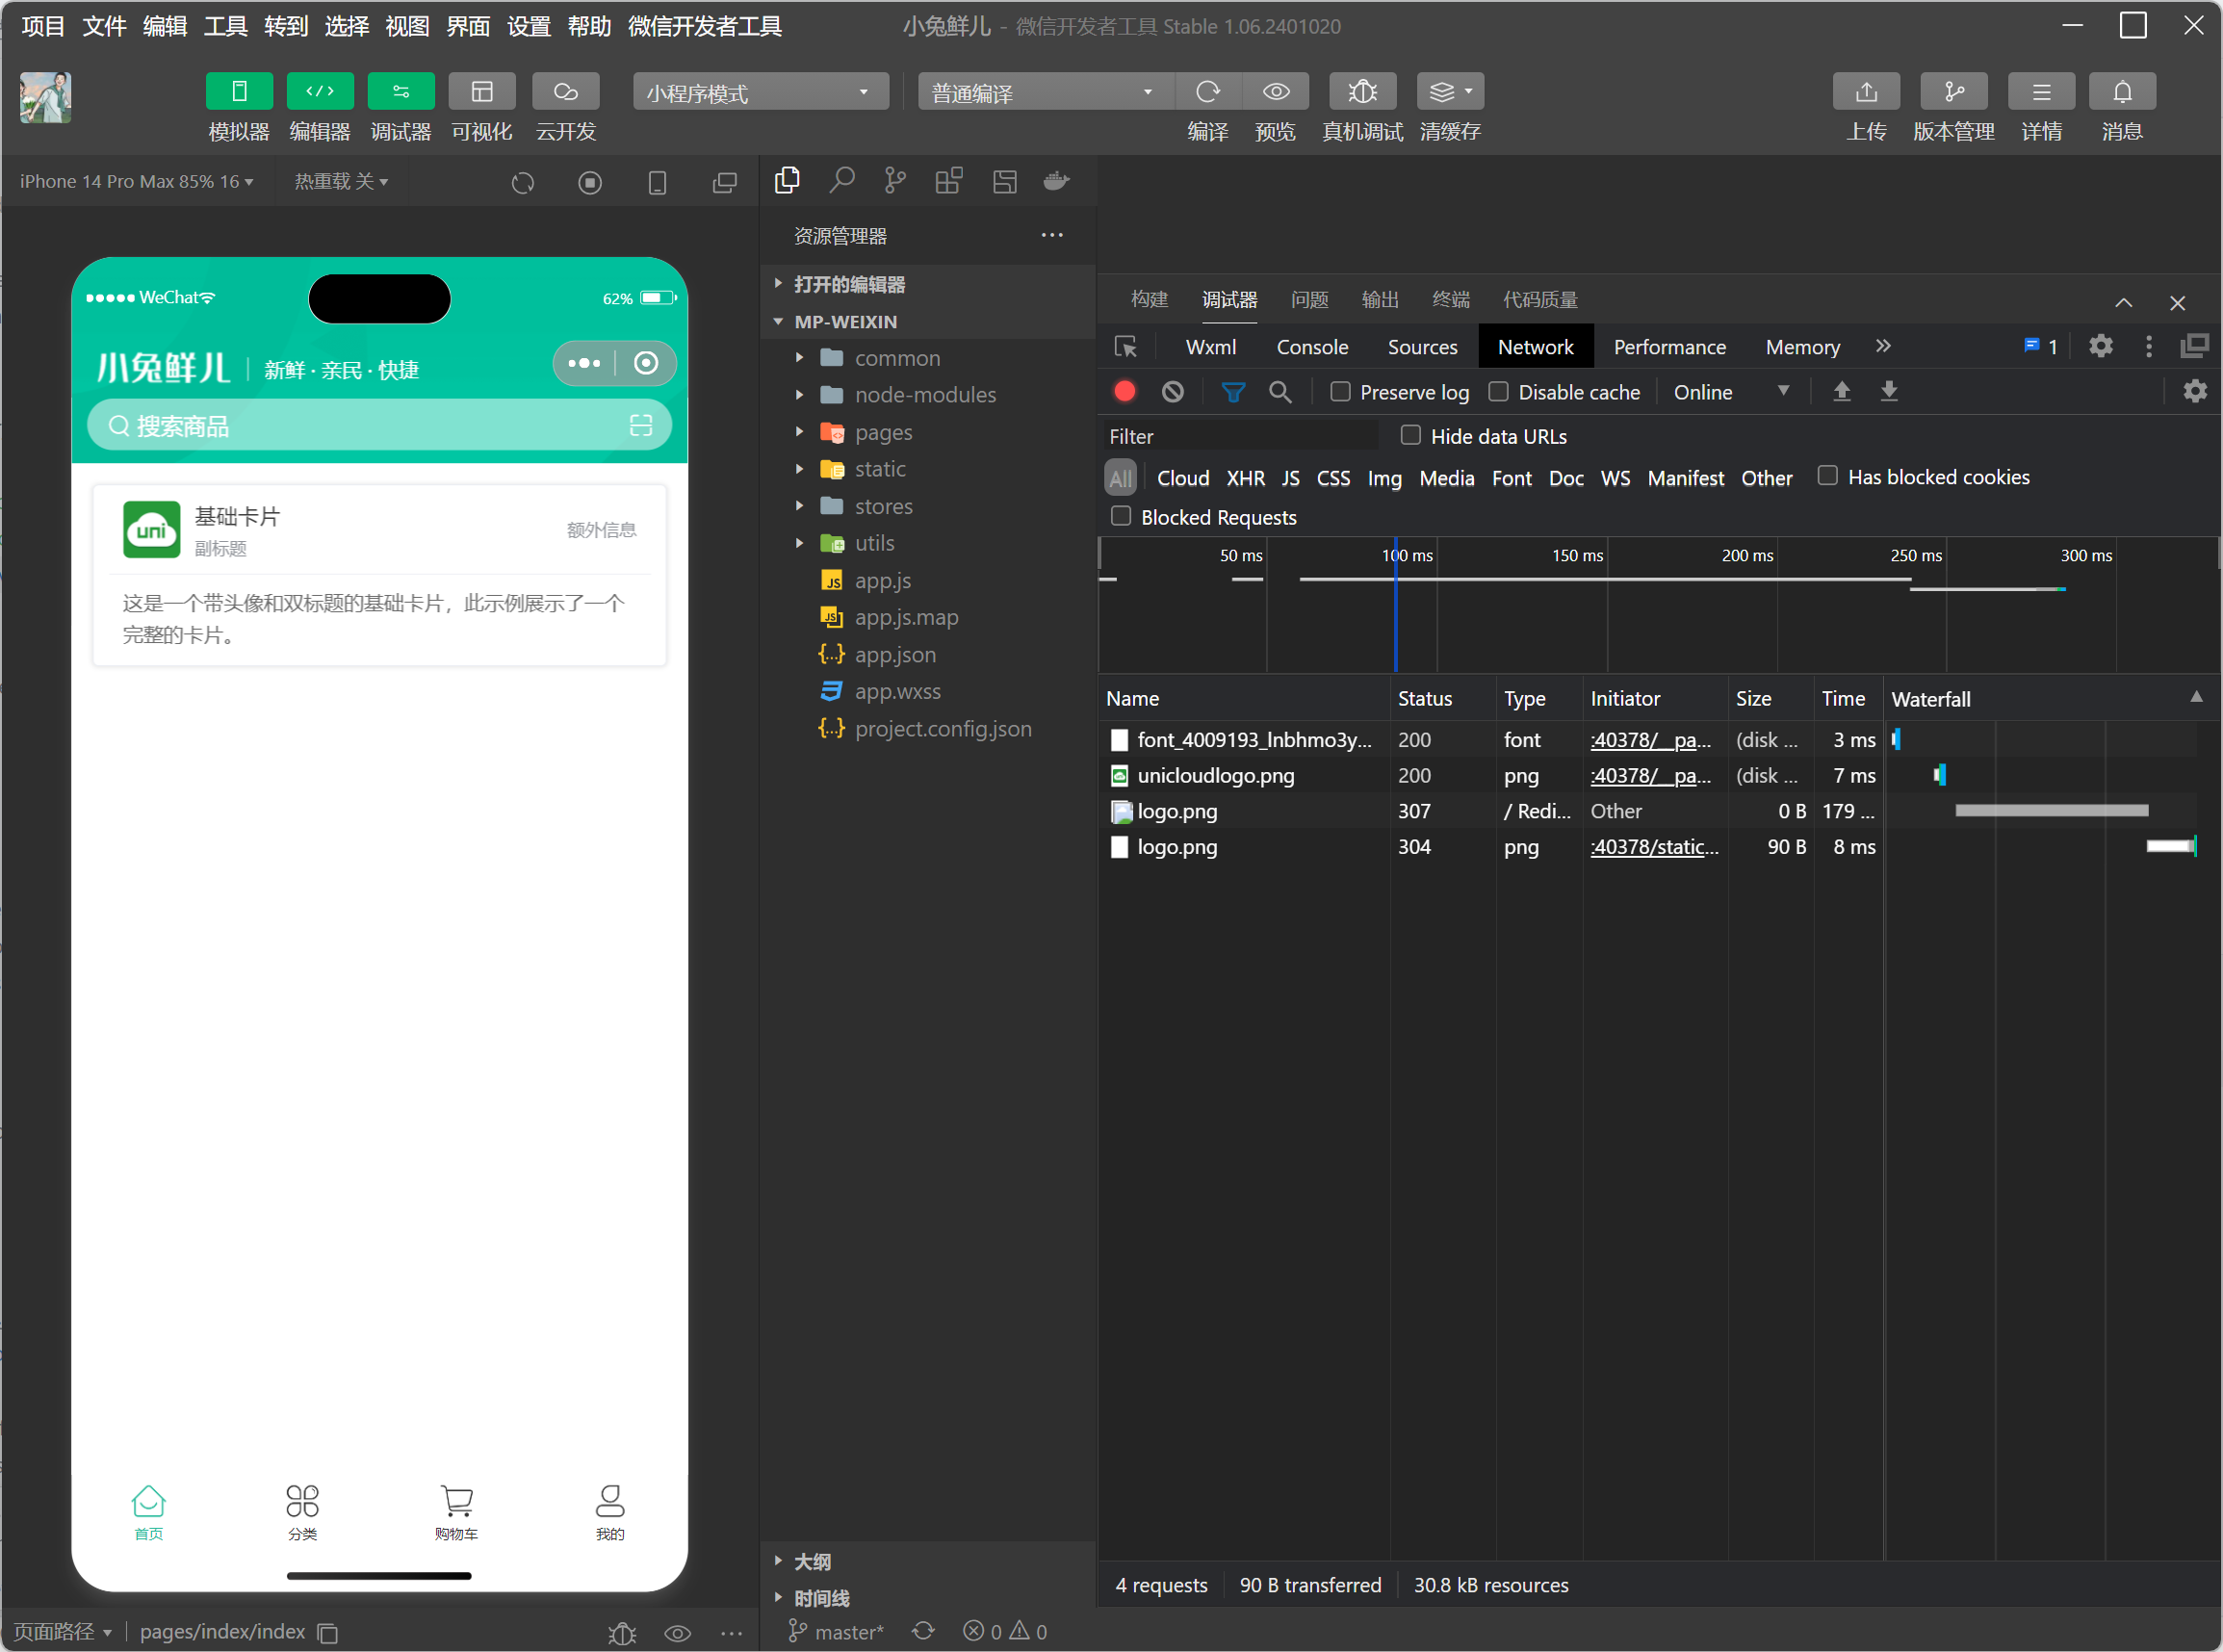
Task: Click the export HAR download arrow
Action: click(1888, 391)
